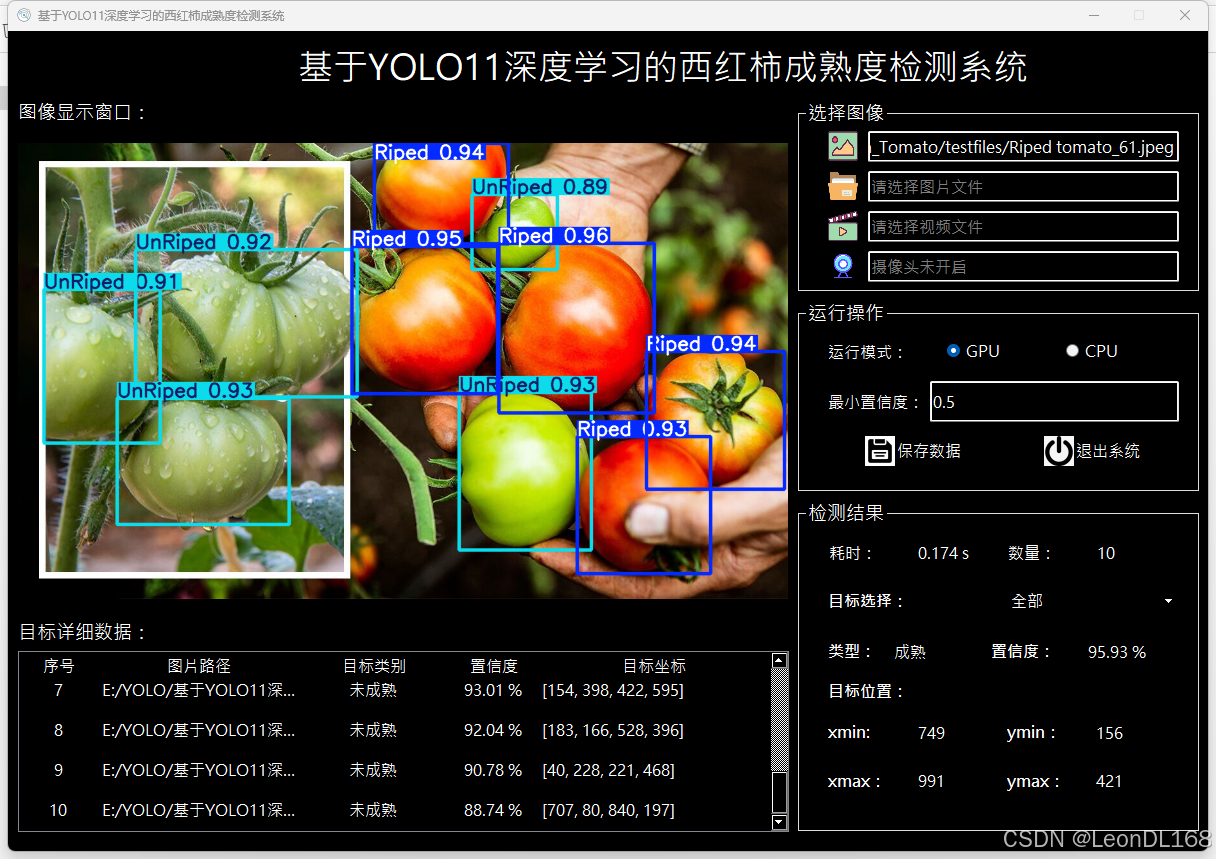Click the video file selection clapperboard icon
This screenshot has height=859, width=1216.
[843, 226]
